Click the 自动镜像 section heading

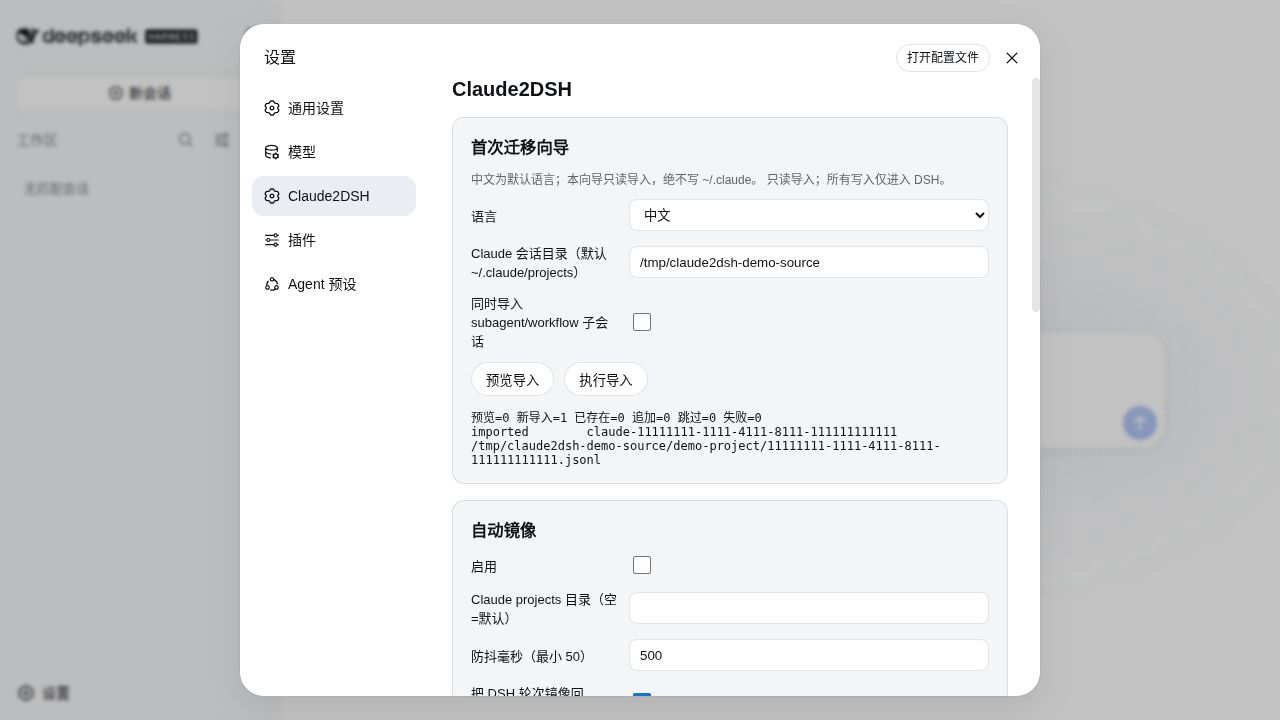tap(504, 530)
